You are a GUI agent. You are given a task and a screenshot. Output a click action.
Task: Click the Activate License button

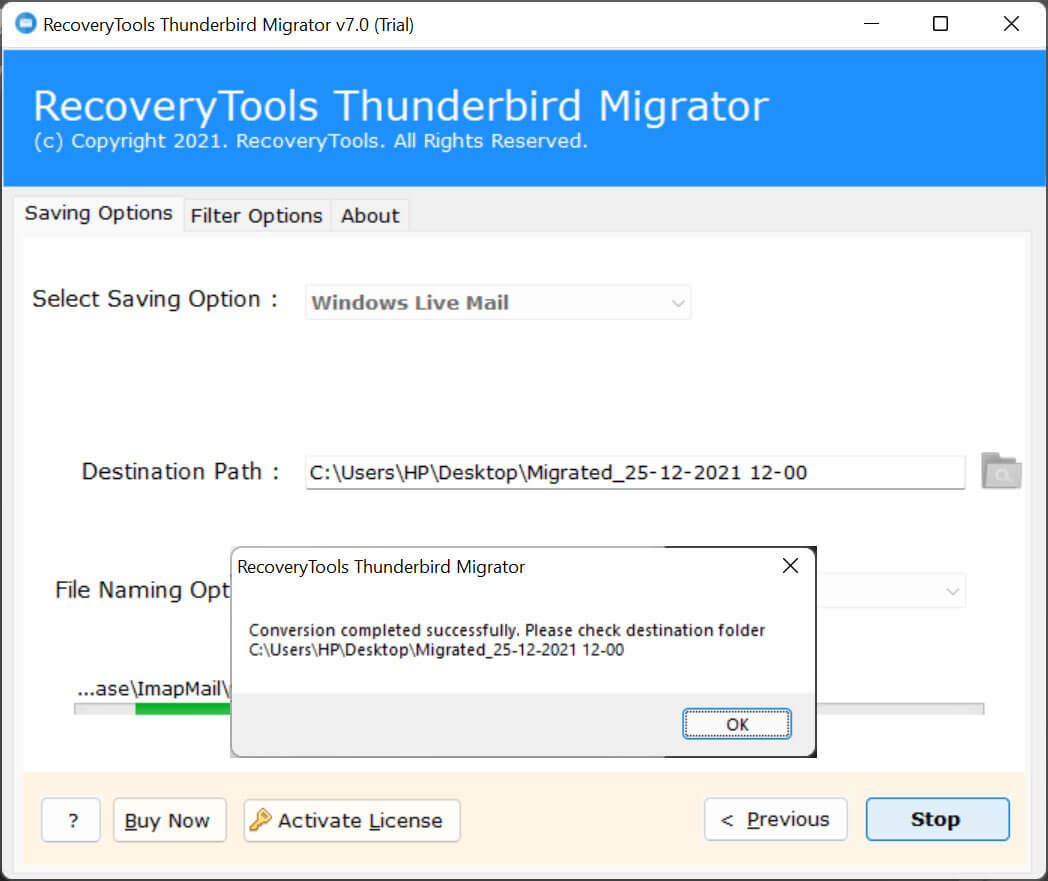pos(352,820)
